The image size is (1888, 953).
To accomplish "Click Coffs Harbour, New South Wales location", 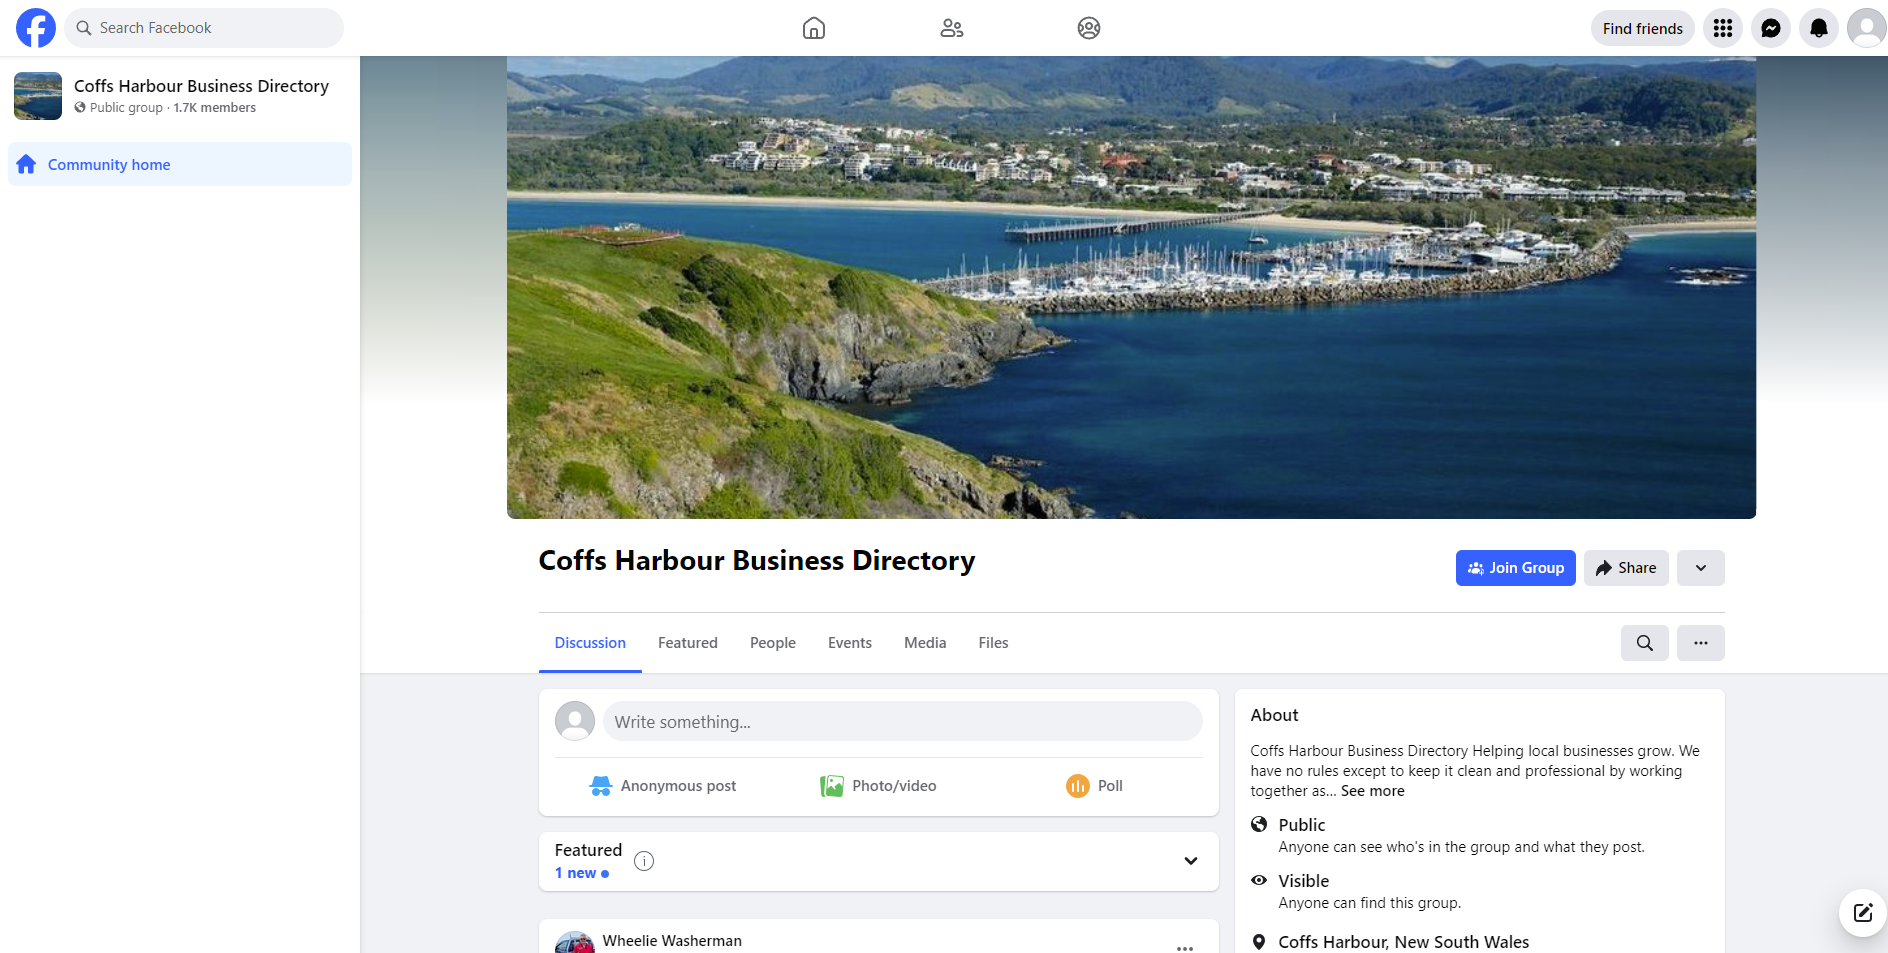I will coord(1403,942).
